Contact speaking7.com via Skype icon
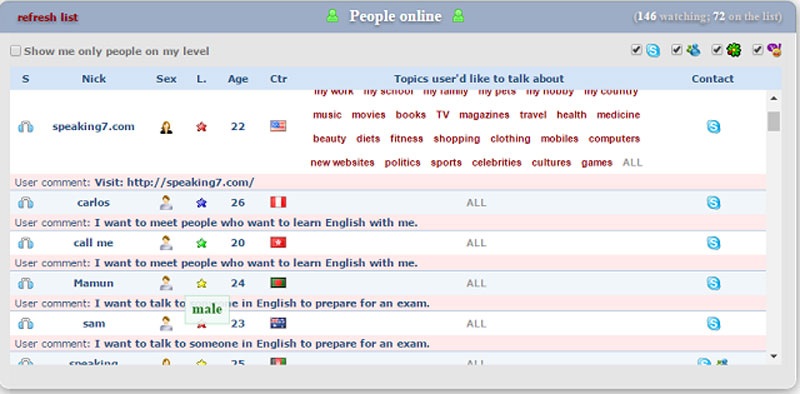 tap(713, 127)
